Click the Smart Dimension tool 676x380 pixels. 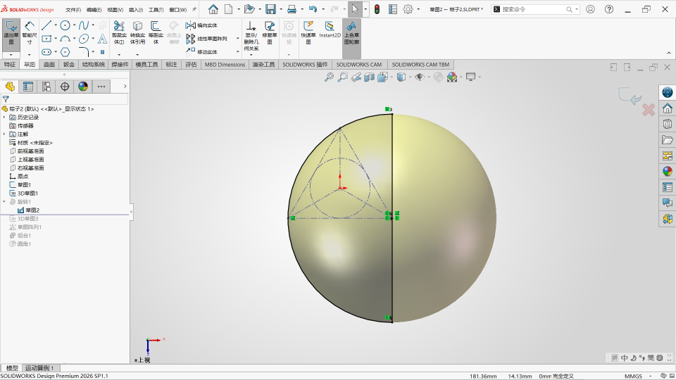pos(29,33)
